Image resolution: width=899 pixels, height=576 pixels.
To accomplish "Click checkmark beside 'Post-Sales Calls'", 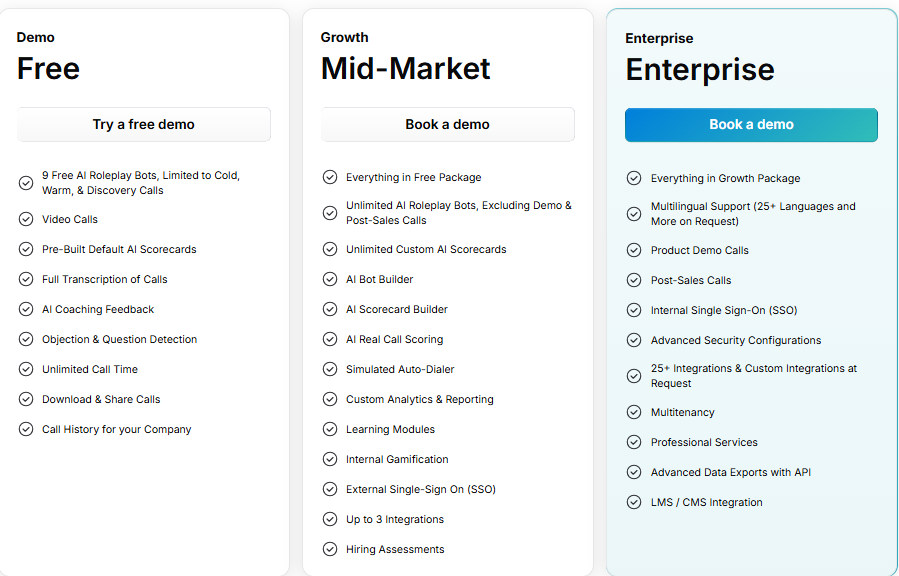I will [633, 280].
